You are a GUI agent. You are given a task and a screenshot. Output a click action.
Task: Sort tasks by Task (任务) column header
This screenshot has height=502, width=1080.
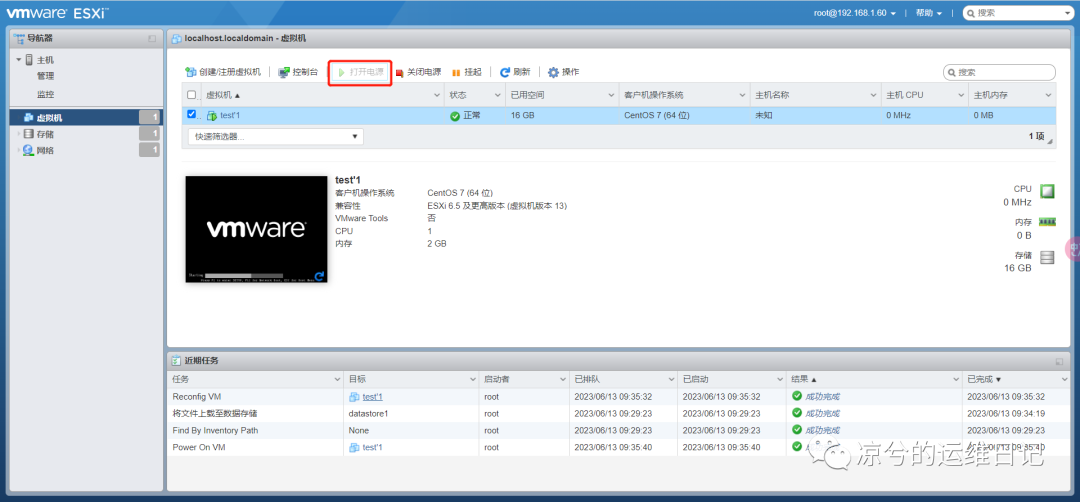[x=181, y=379]
